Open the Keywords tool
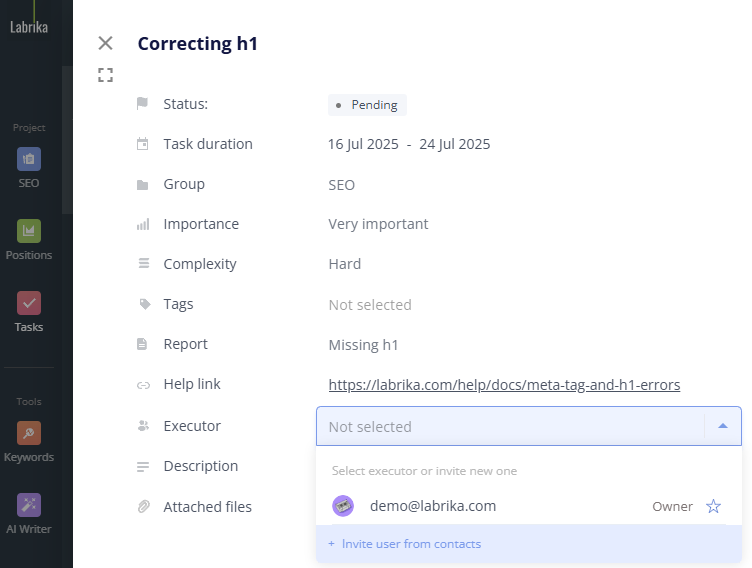This screenshot has height=568, width=752. (x=28, y=441)
